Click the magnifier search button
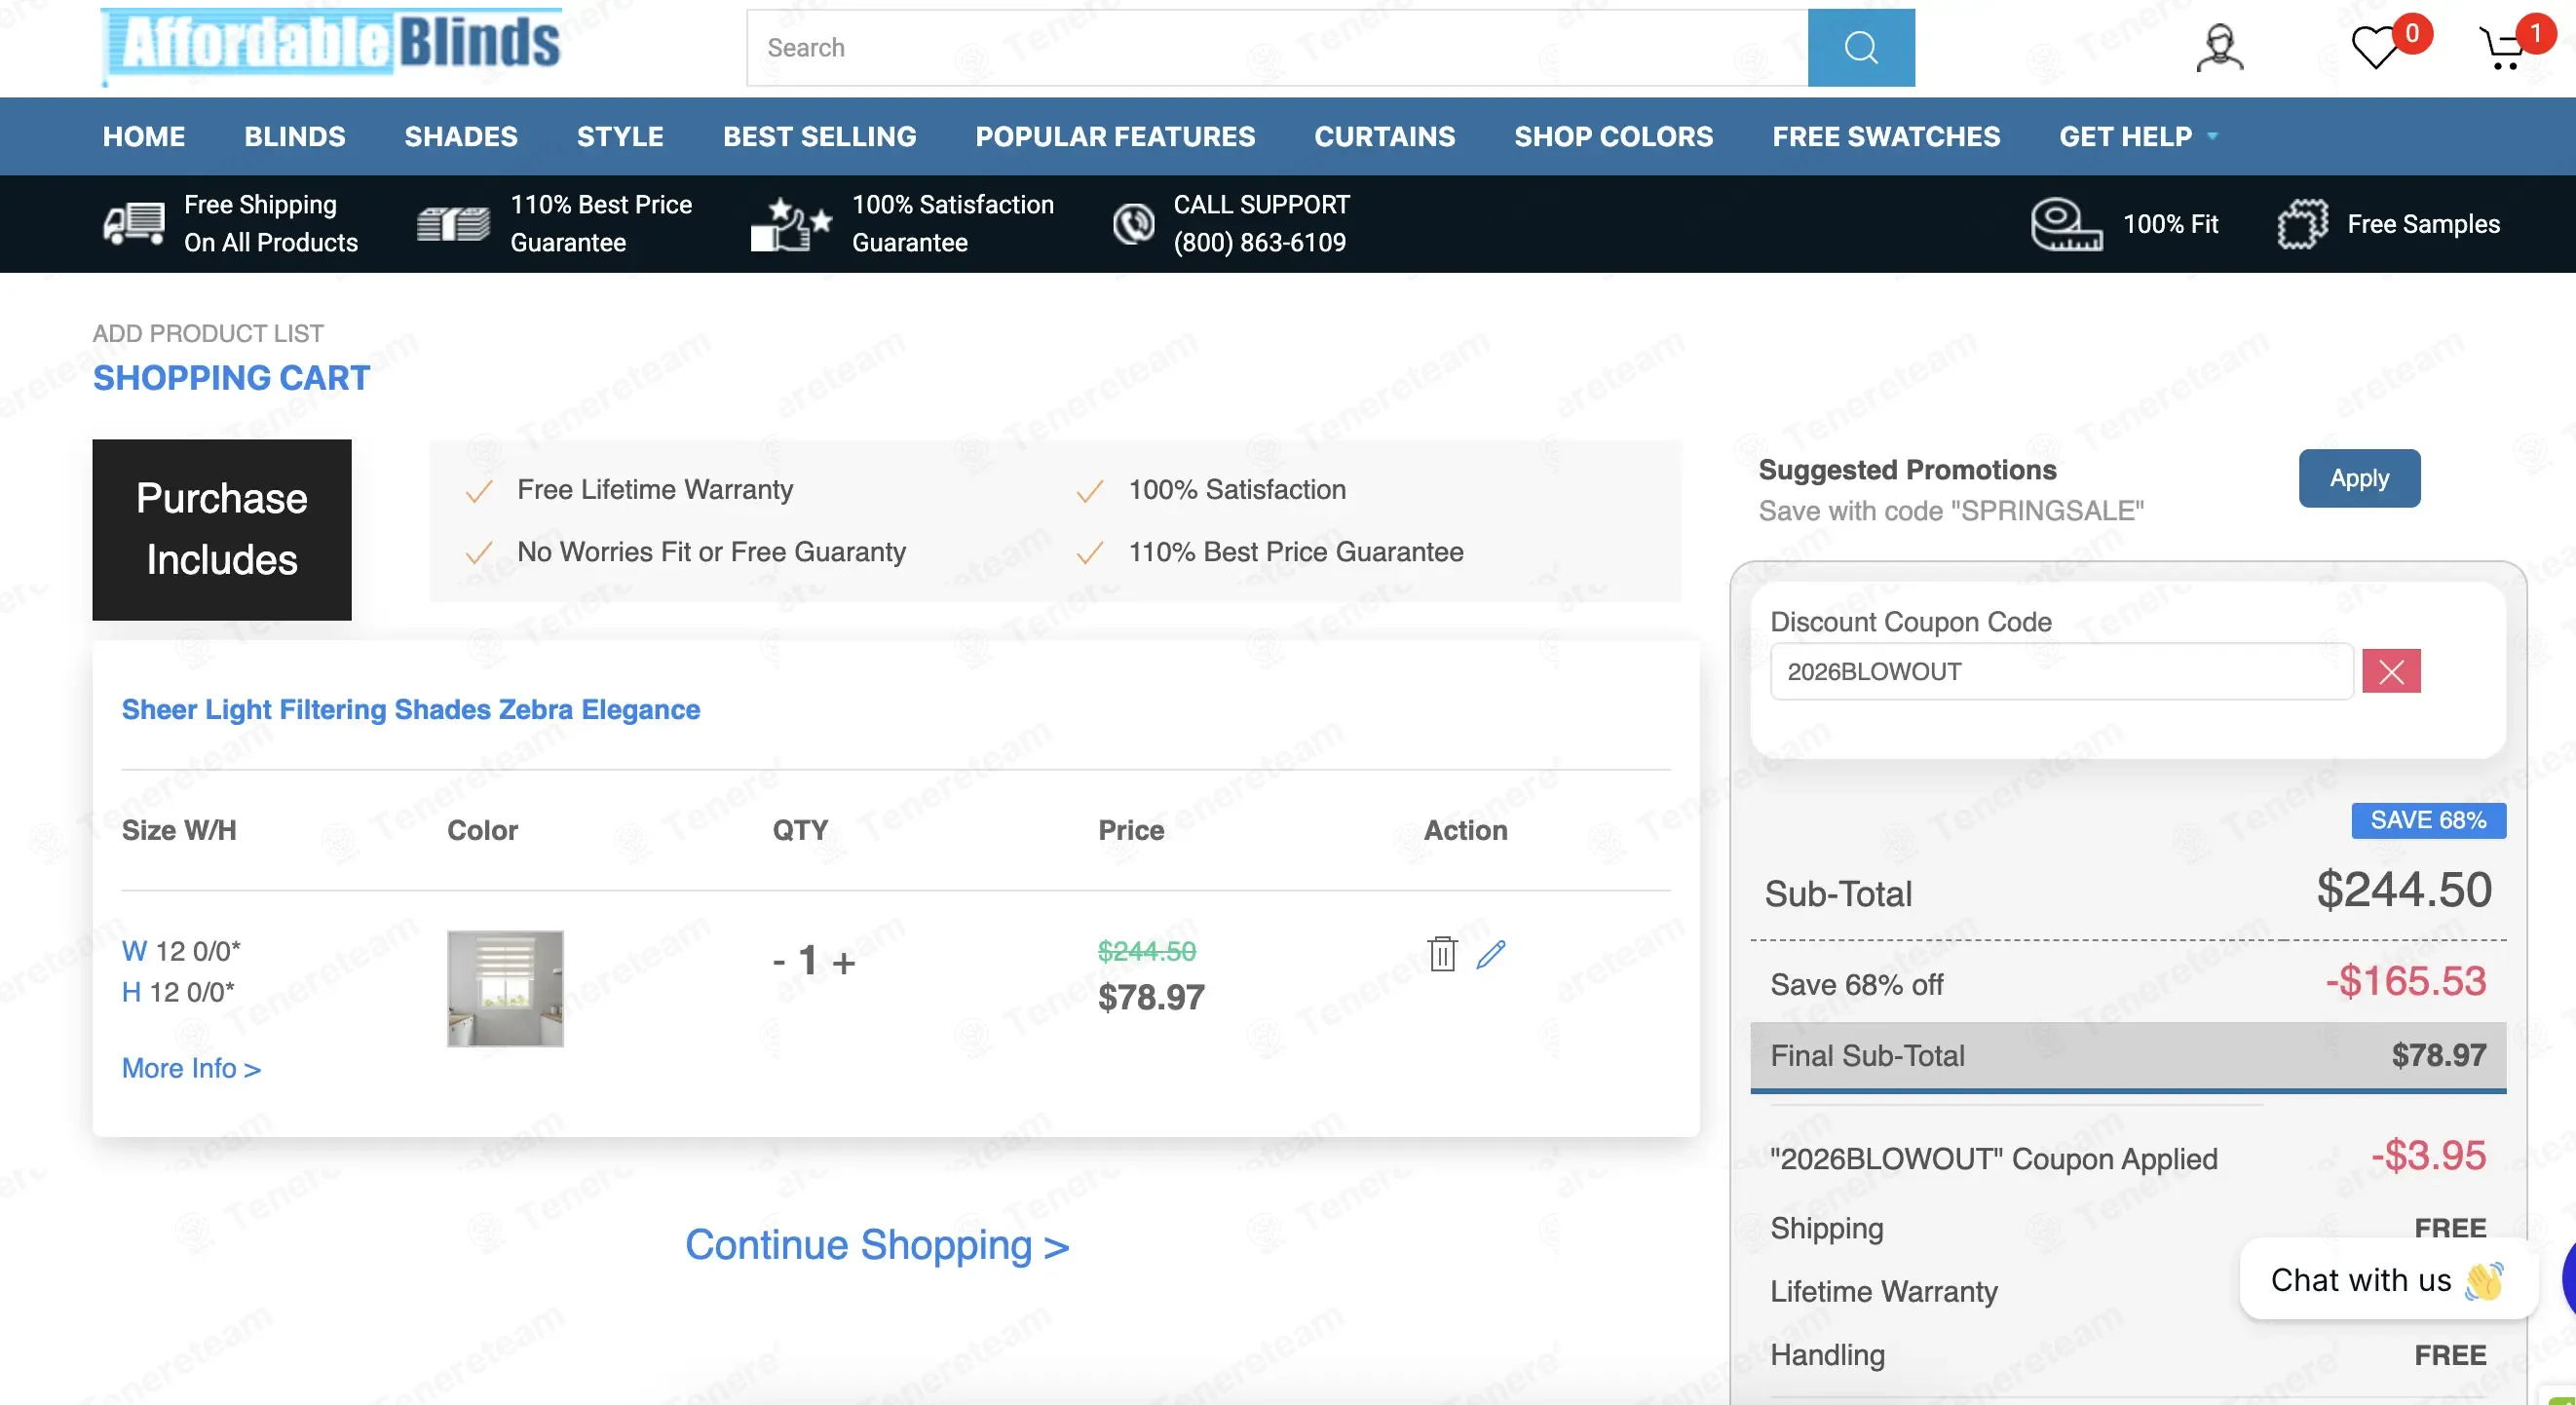 pyautogui.click(x=1860, y=48)
